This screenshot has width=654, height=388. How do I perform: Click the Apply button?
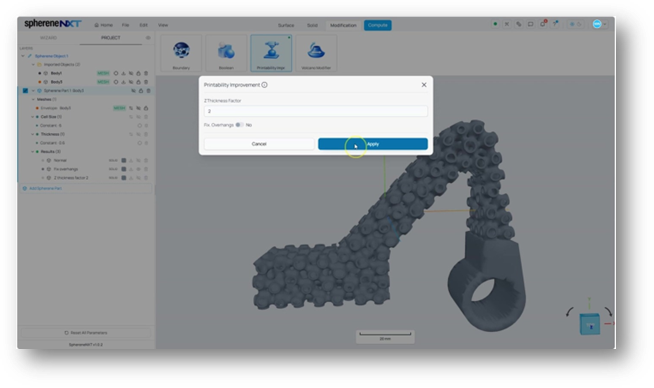(372, 144)
